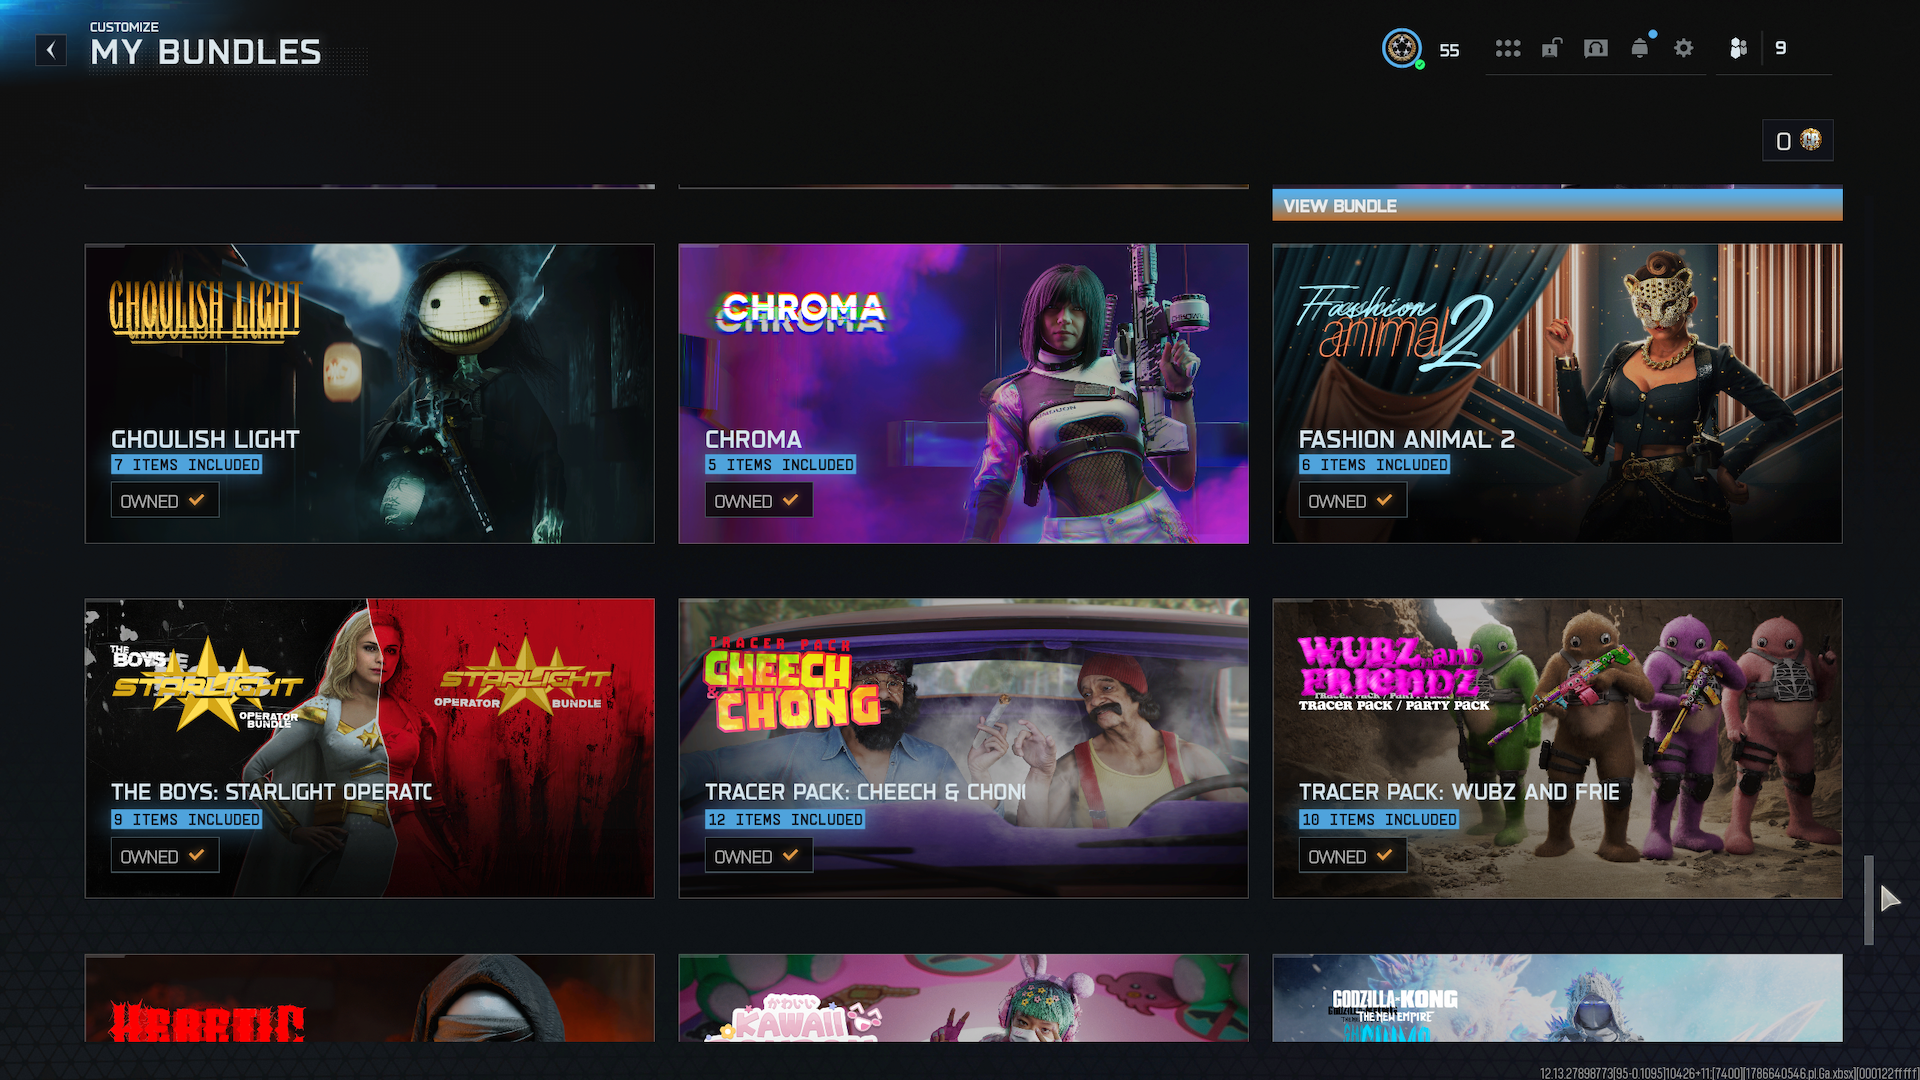Viewport: 1920px width, 1080px height.
Task: Click the "9 Items Included" label
Action: click(x=187, y=820)
